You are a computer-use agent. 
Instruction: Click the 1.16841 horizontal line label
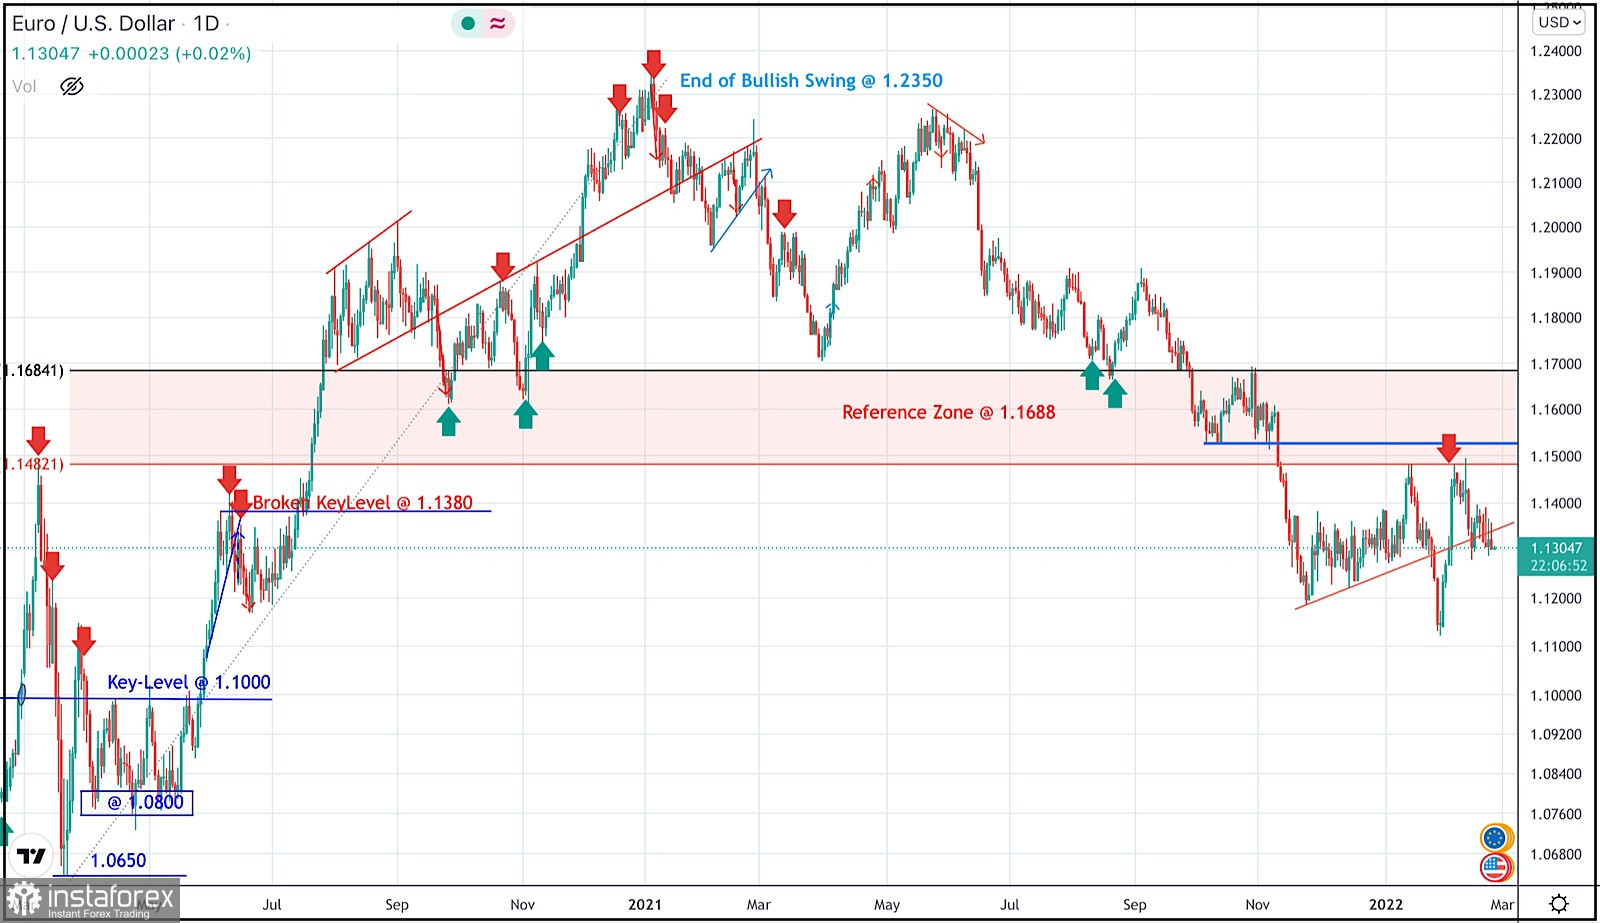(x=33, y=371)
